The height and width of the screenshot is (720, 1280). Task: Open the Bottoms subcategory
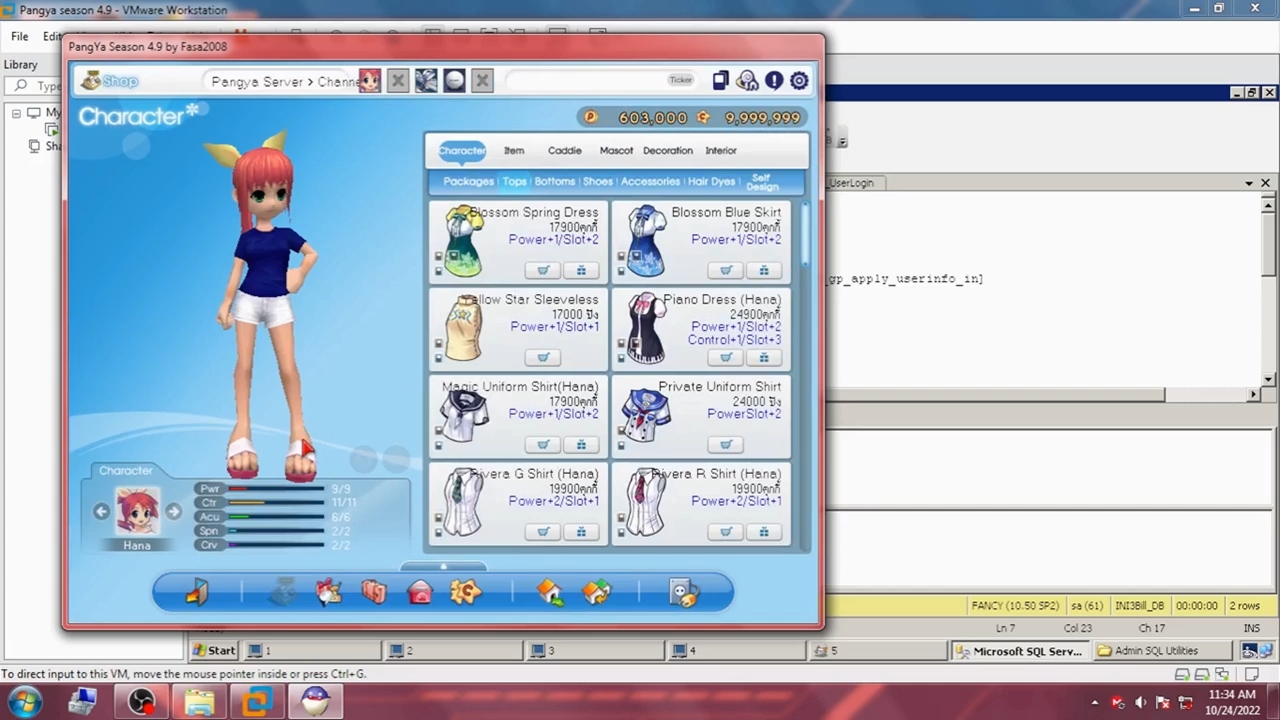(554, 182)
